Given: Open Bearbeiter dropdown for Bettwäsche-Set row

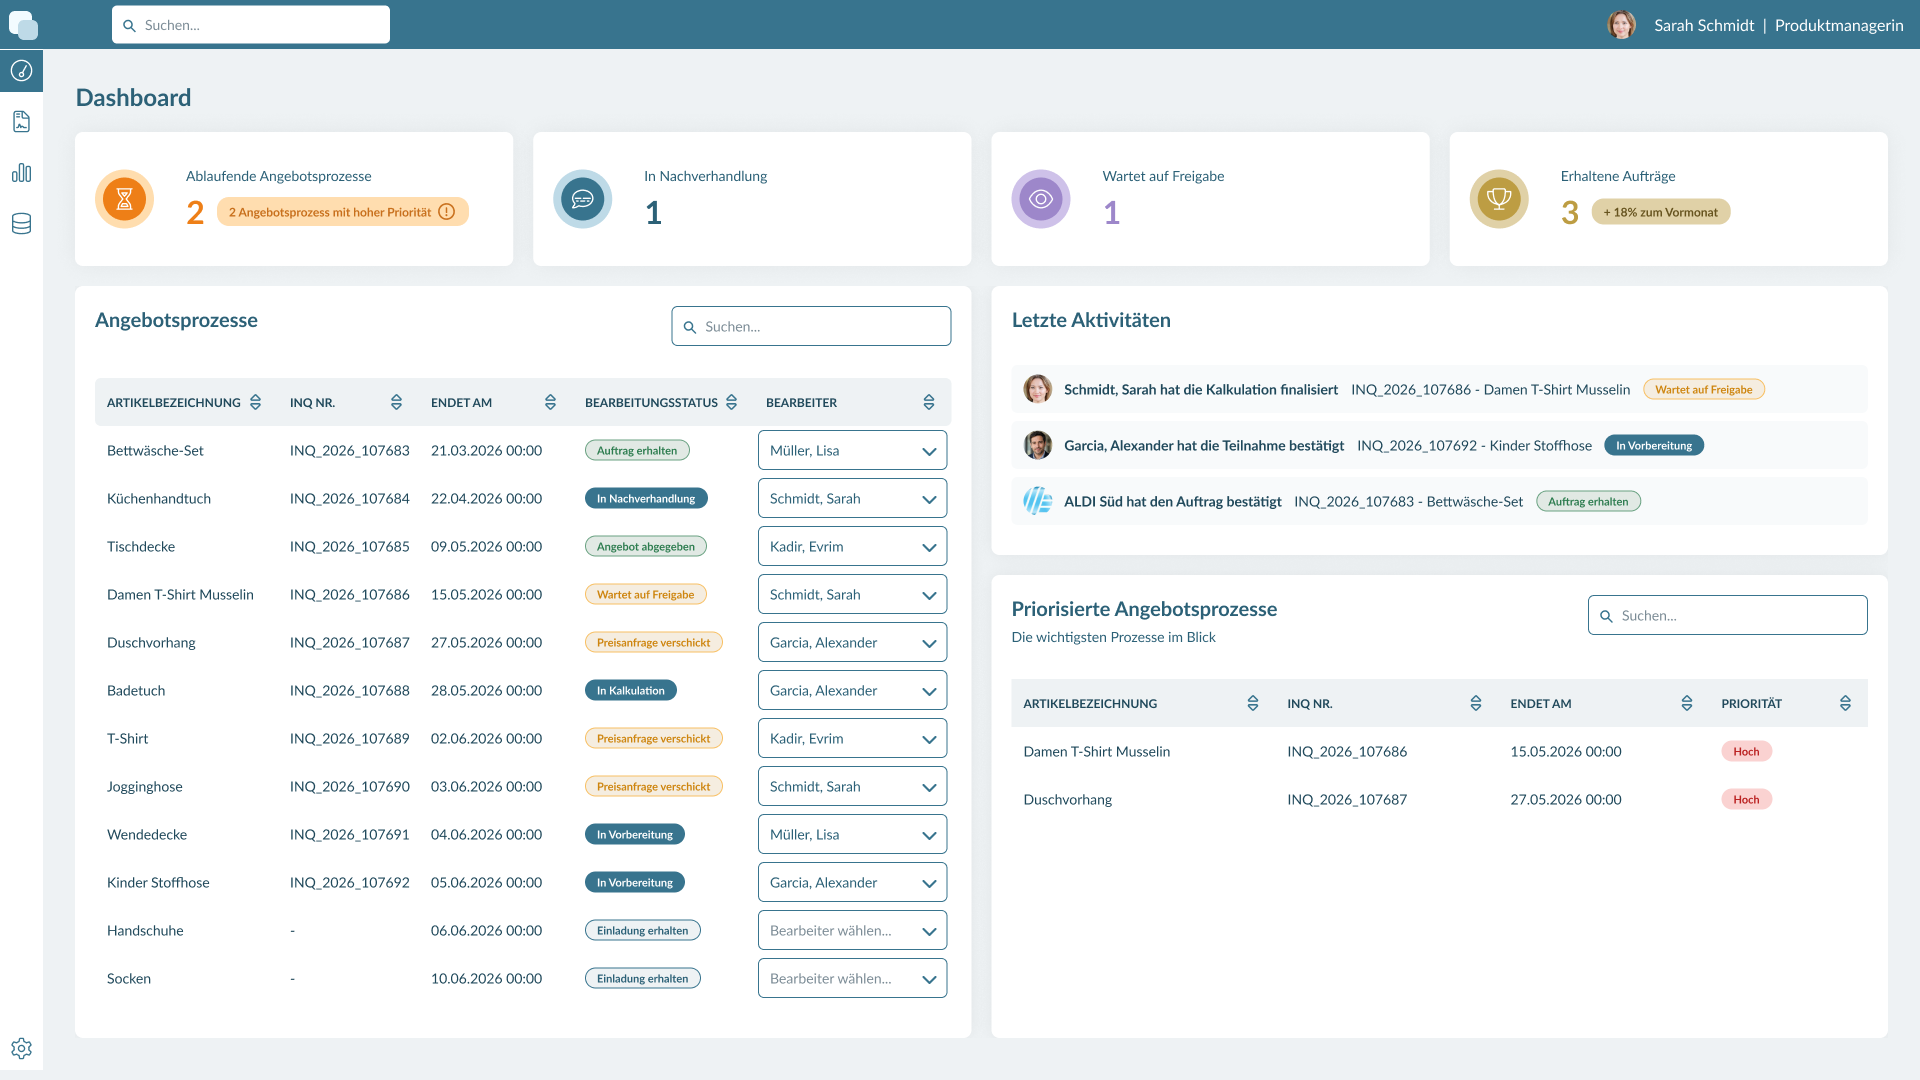Looking at the screenshot, I should (x=852, y=450).
